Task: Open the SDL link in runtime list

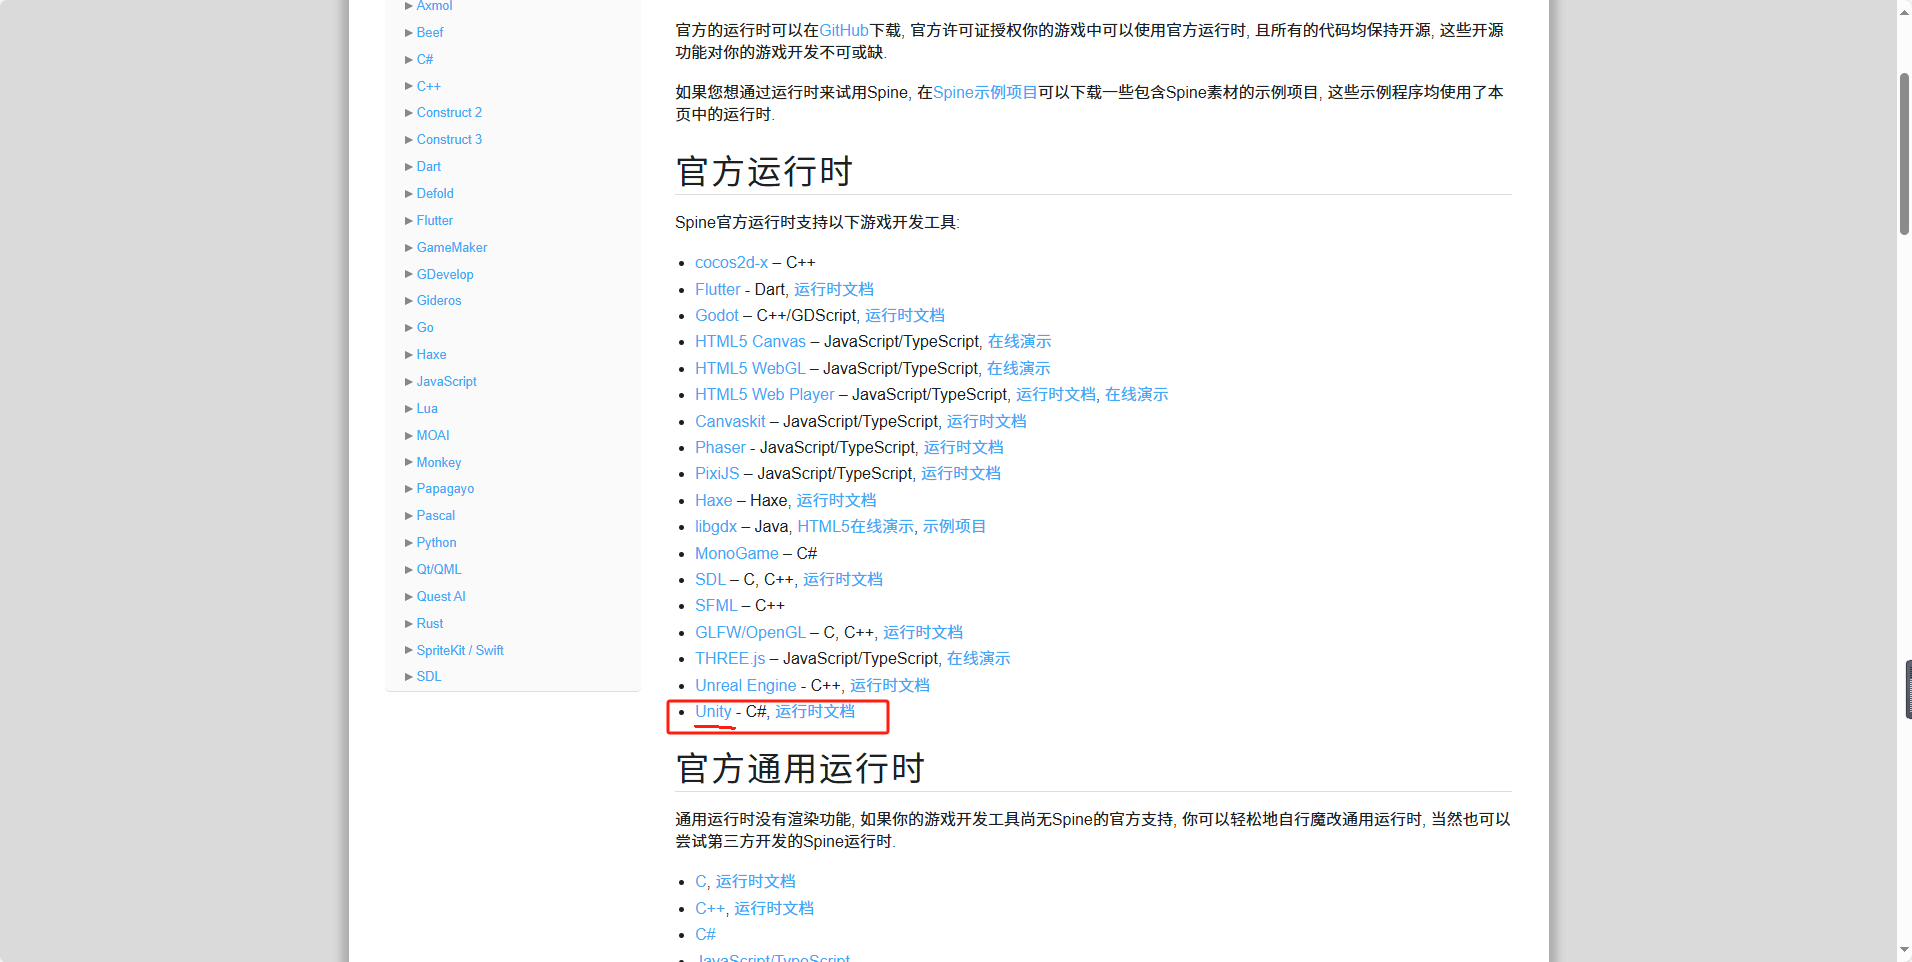Action: 710,579
